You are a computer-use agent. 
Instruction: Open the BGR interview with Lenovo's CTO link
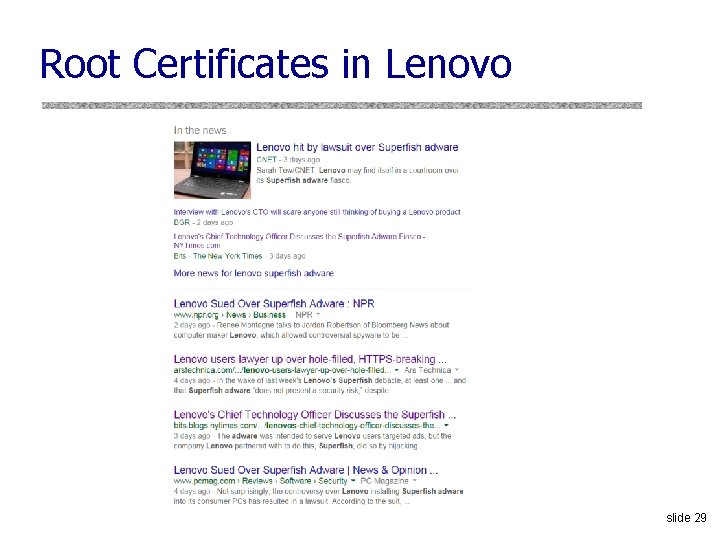tap(317, 212)
